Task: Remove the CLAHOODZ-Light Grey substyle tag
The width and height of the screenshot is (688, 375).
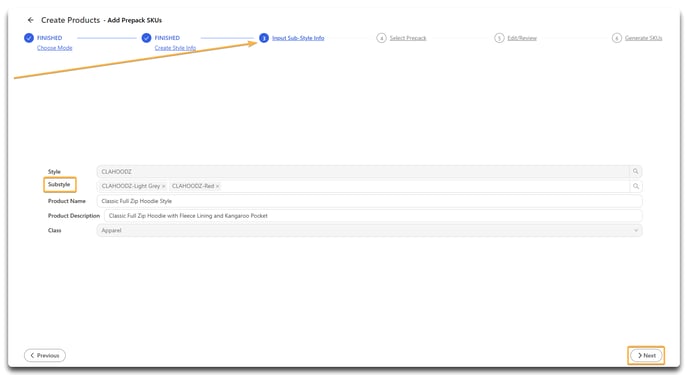Action: (x=164, y=186)
